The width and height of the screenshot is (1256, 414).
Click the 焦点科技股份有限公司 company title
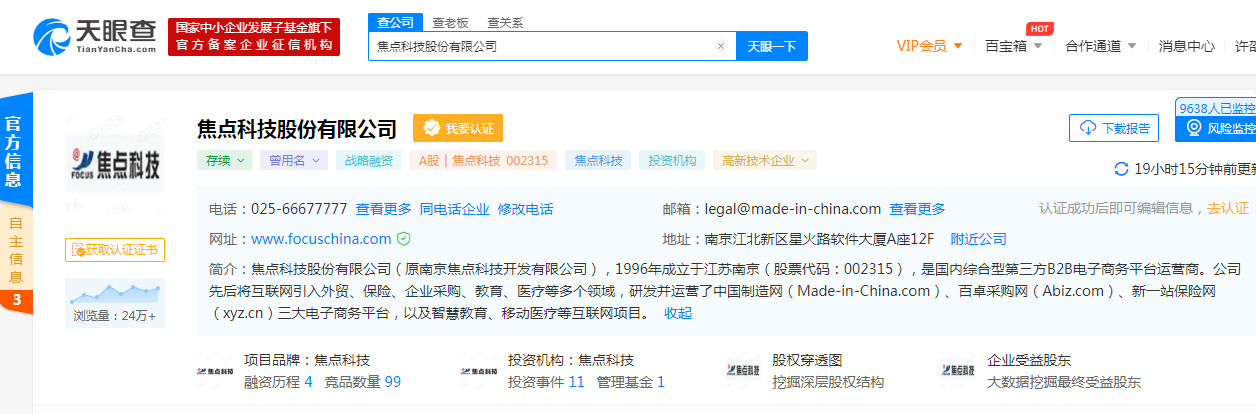point(297,129)
